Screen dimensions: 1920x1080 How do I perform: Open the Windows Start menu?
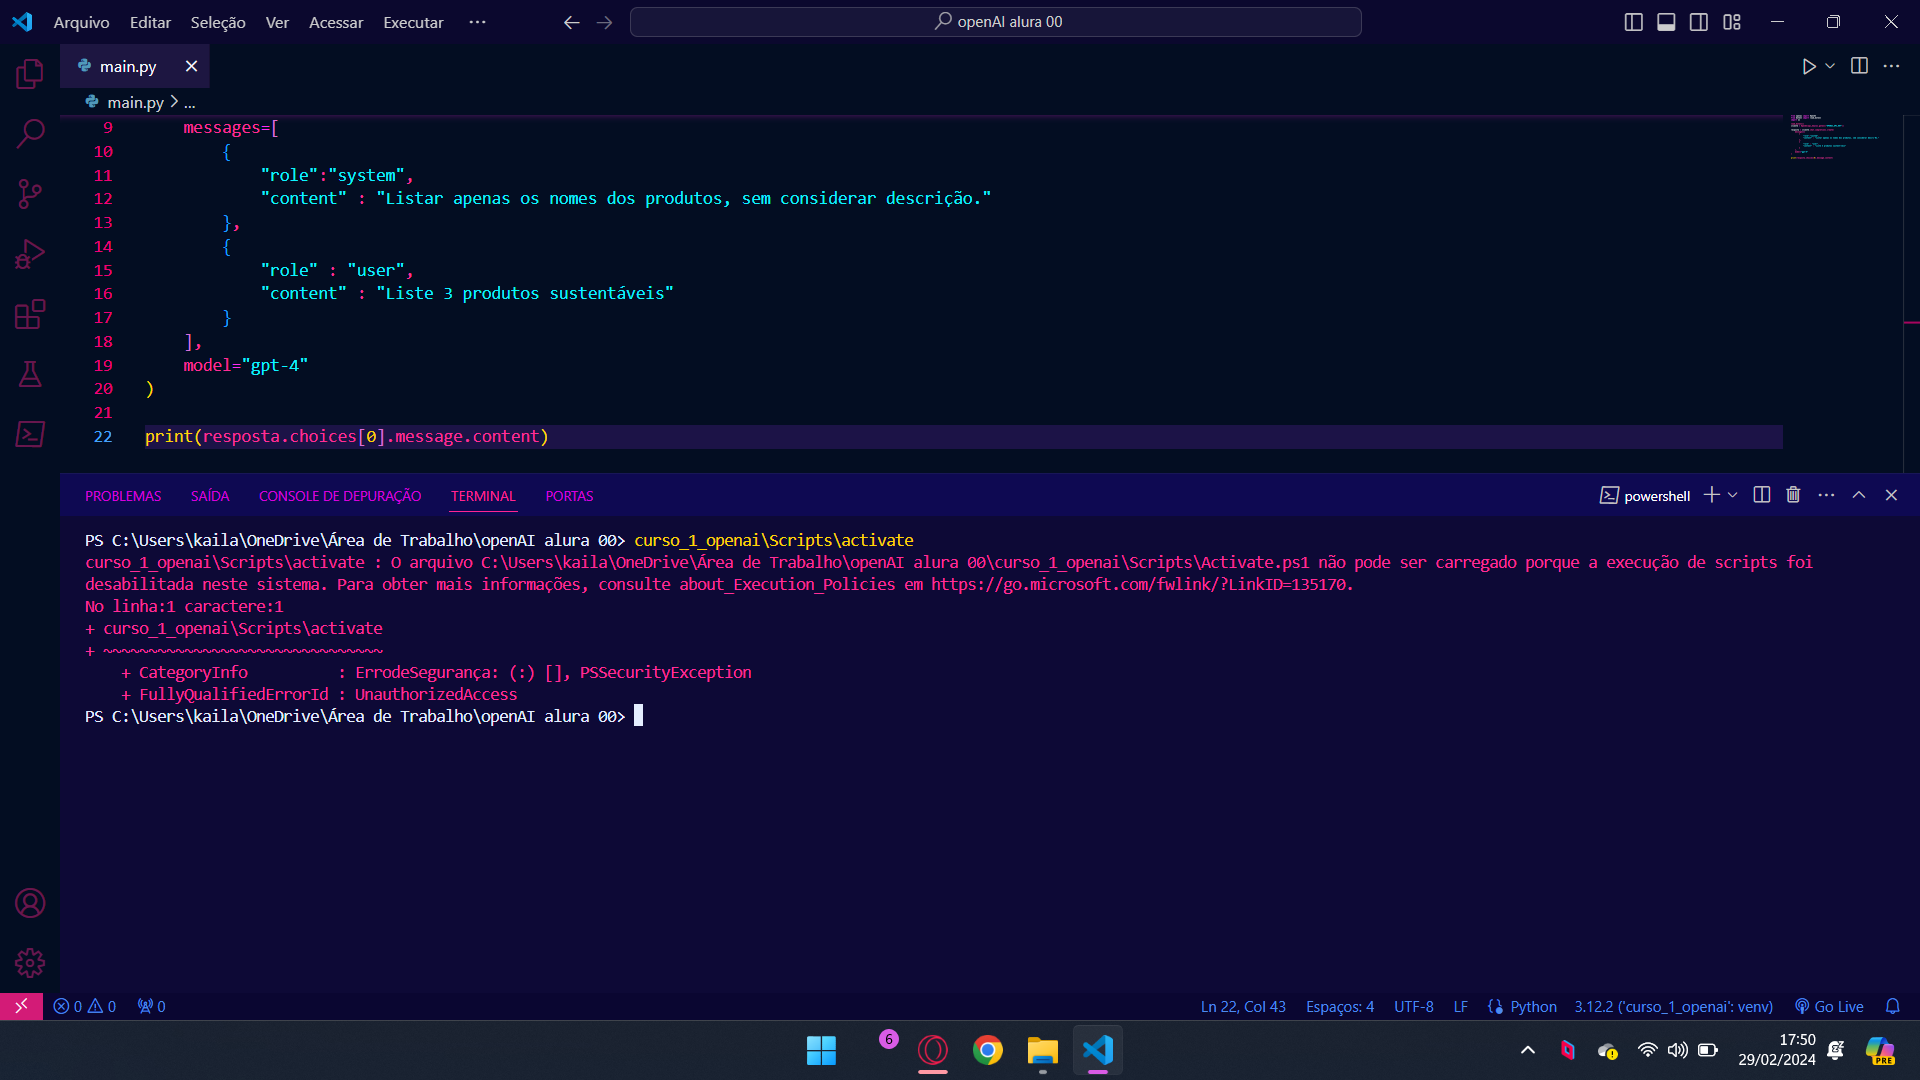click(x=821, y=1050)
